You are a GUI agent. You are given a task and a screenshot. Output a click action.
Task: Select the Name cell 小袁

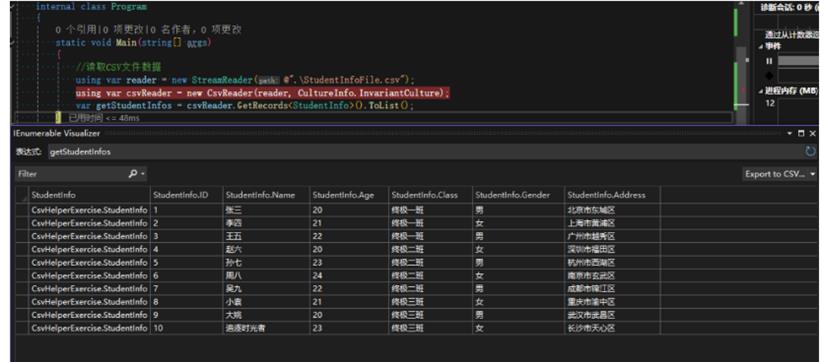[x=266, y=302]
